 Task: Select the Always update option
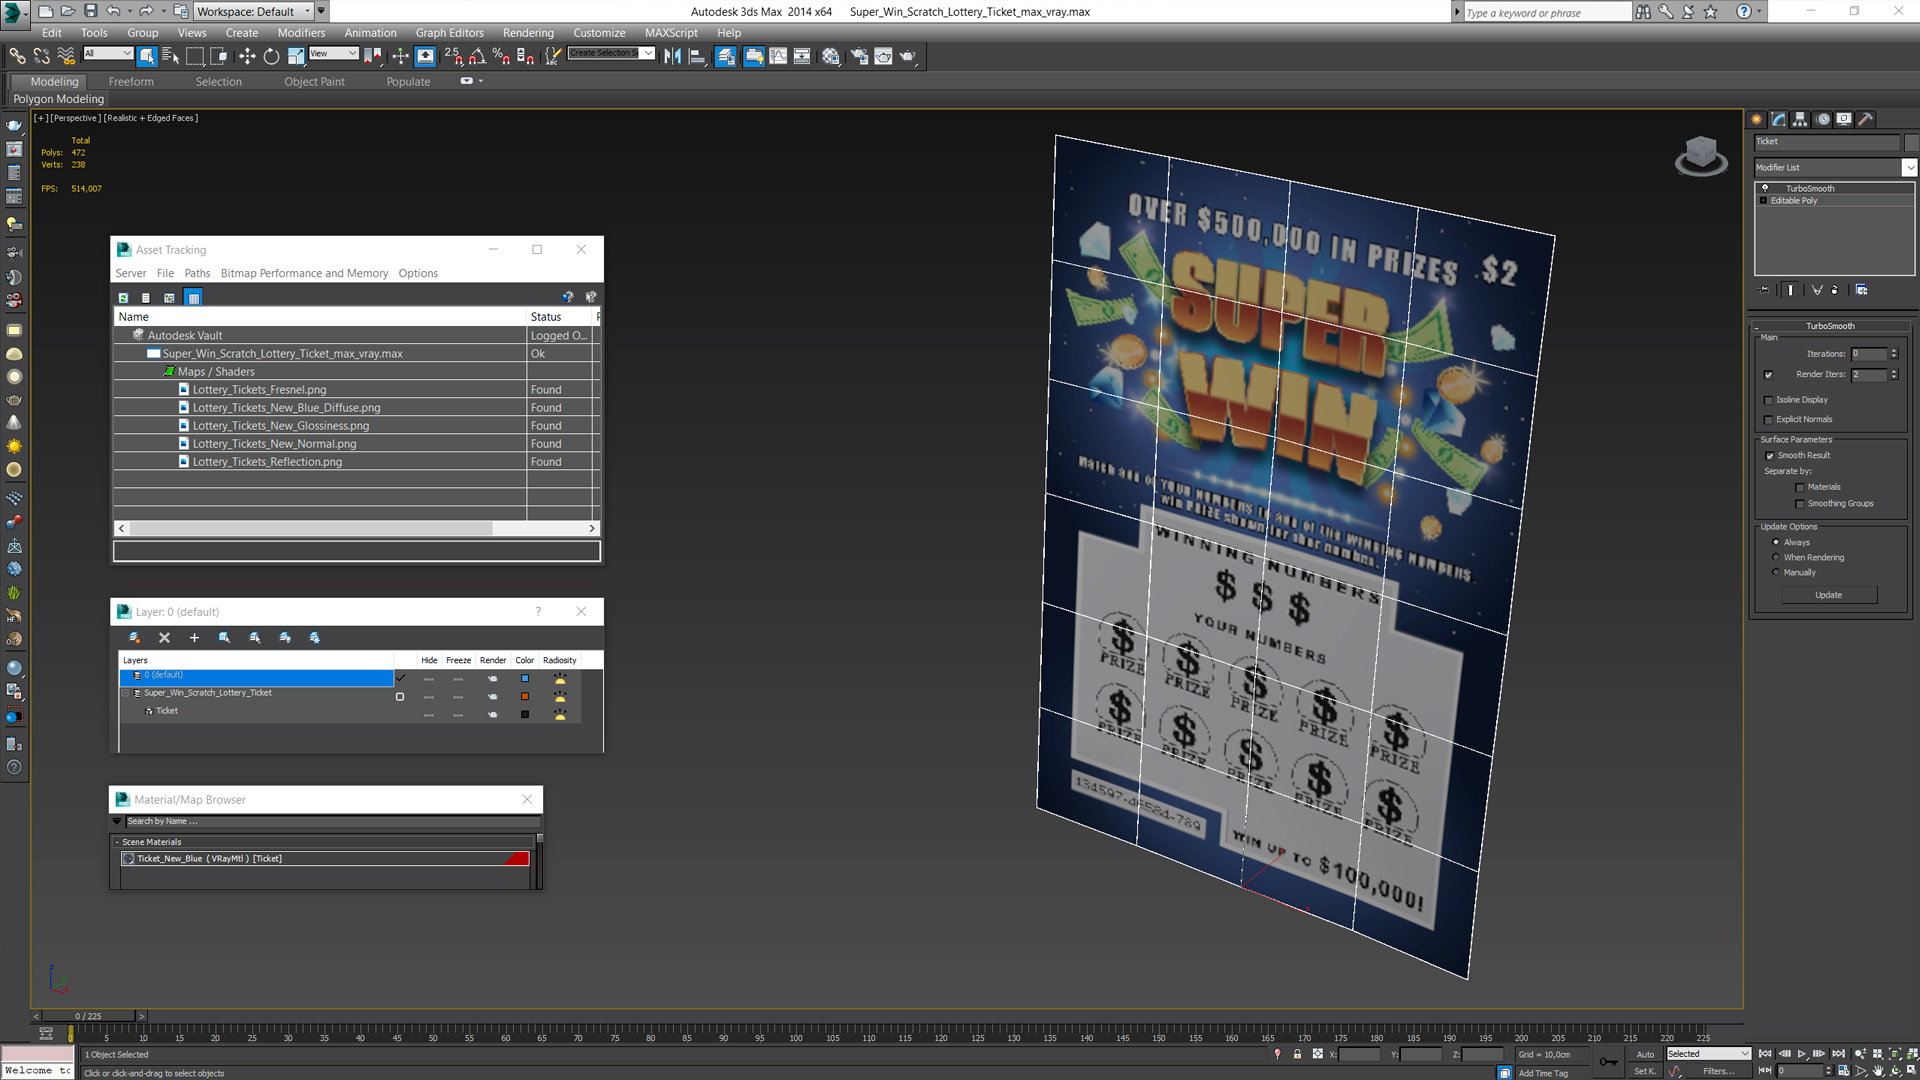[1776, 542]
